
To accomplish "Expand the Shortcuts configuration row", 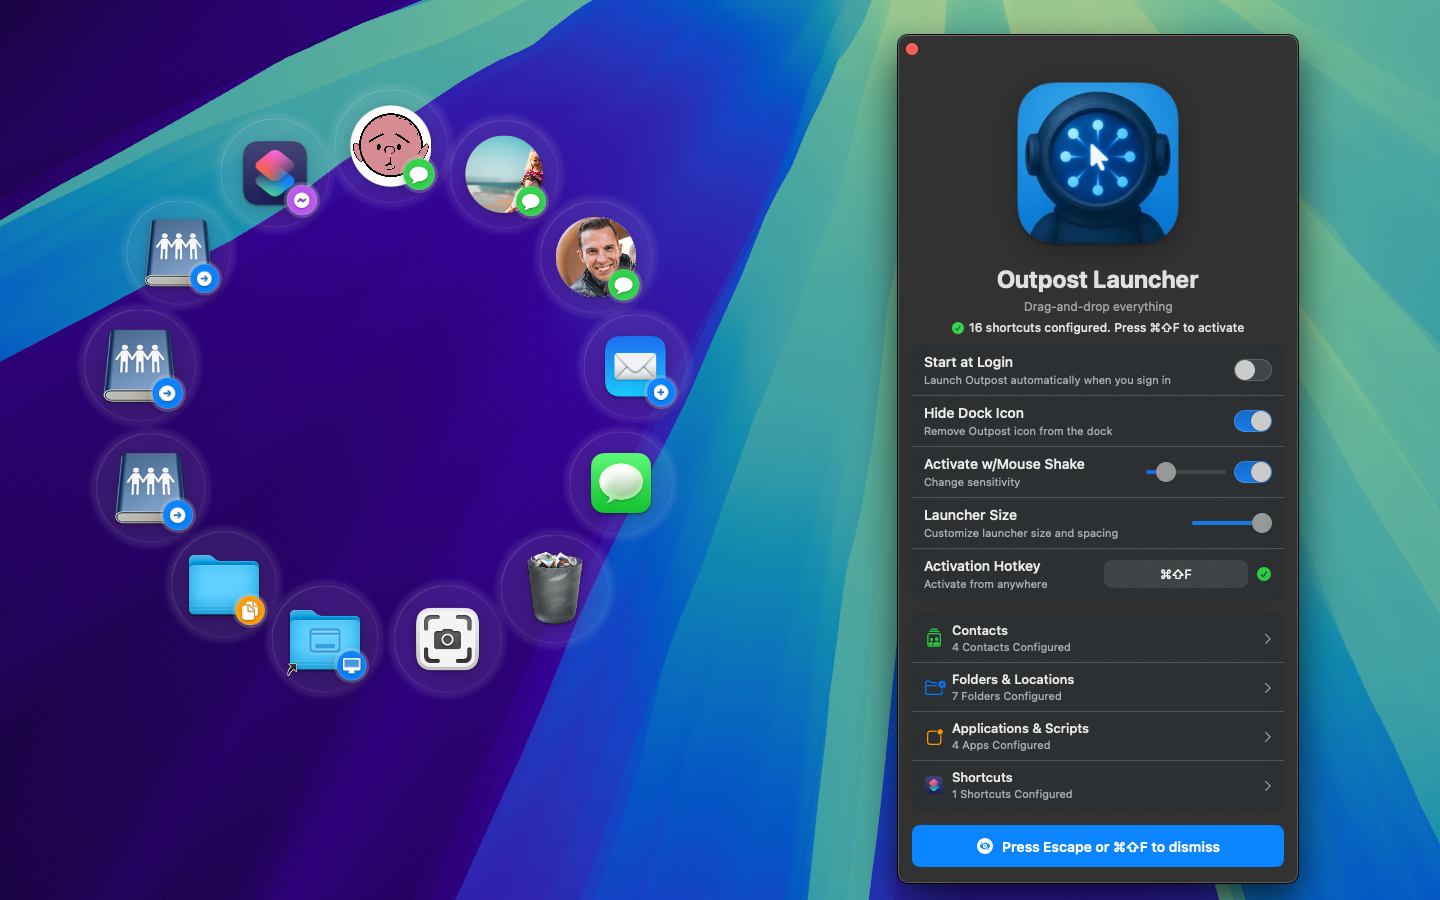I will (x=1097, y=785).
